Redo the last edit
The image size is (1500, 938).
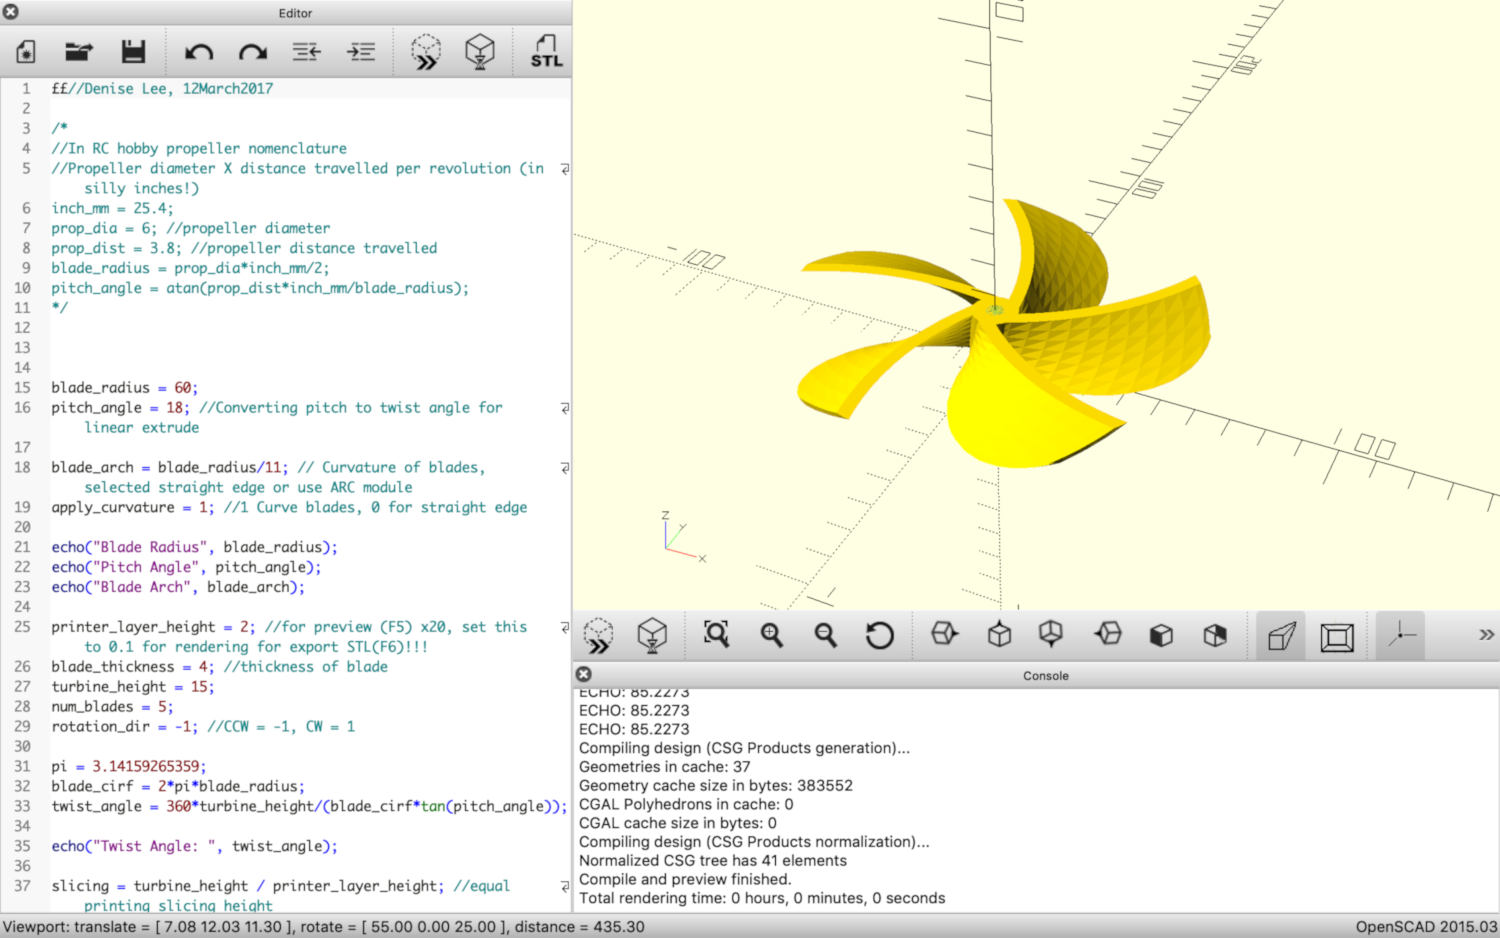(x=253, y=52)
